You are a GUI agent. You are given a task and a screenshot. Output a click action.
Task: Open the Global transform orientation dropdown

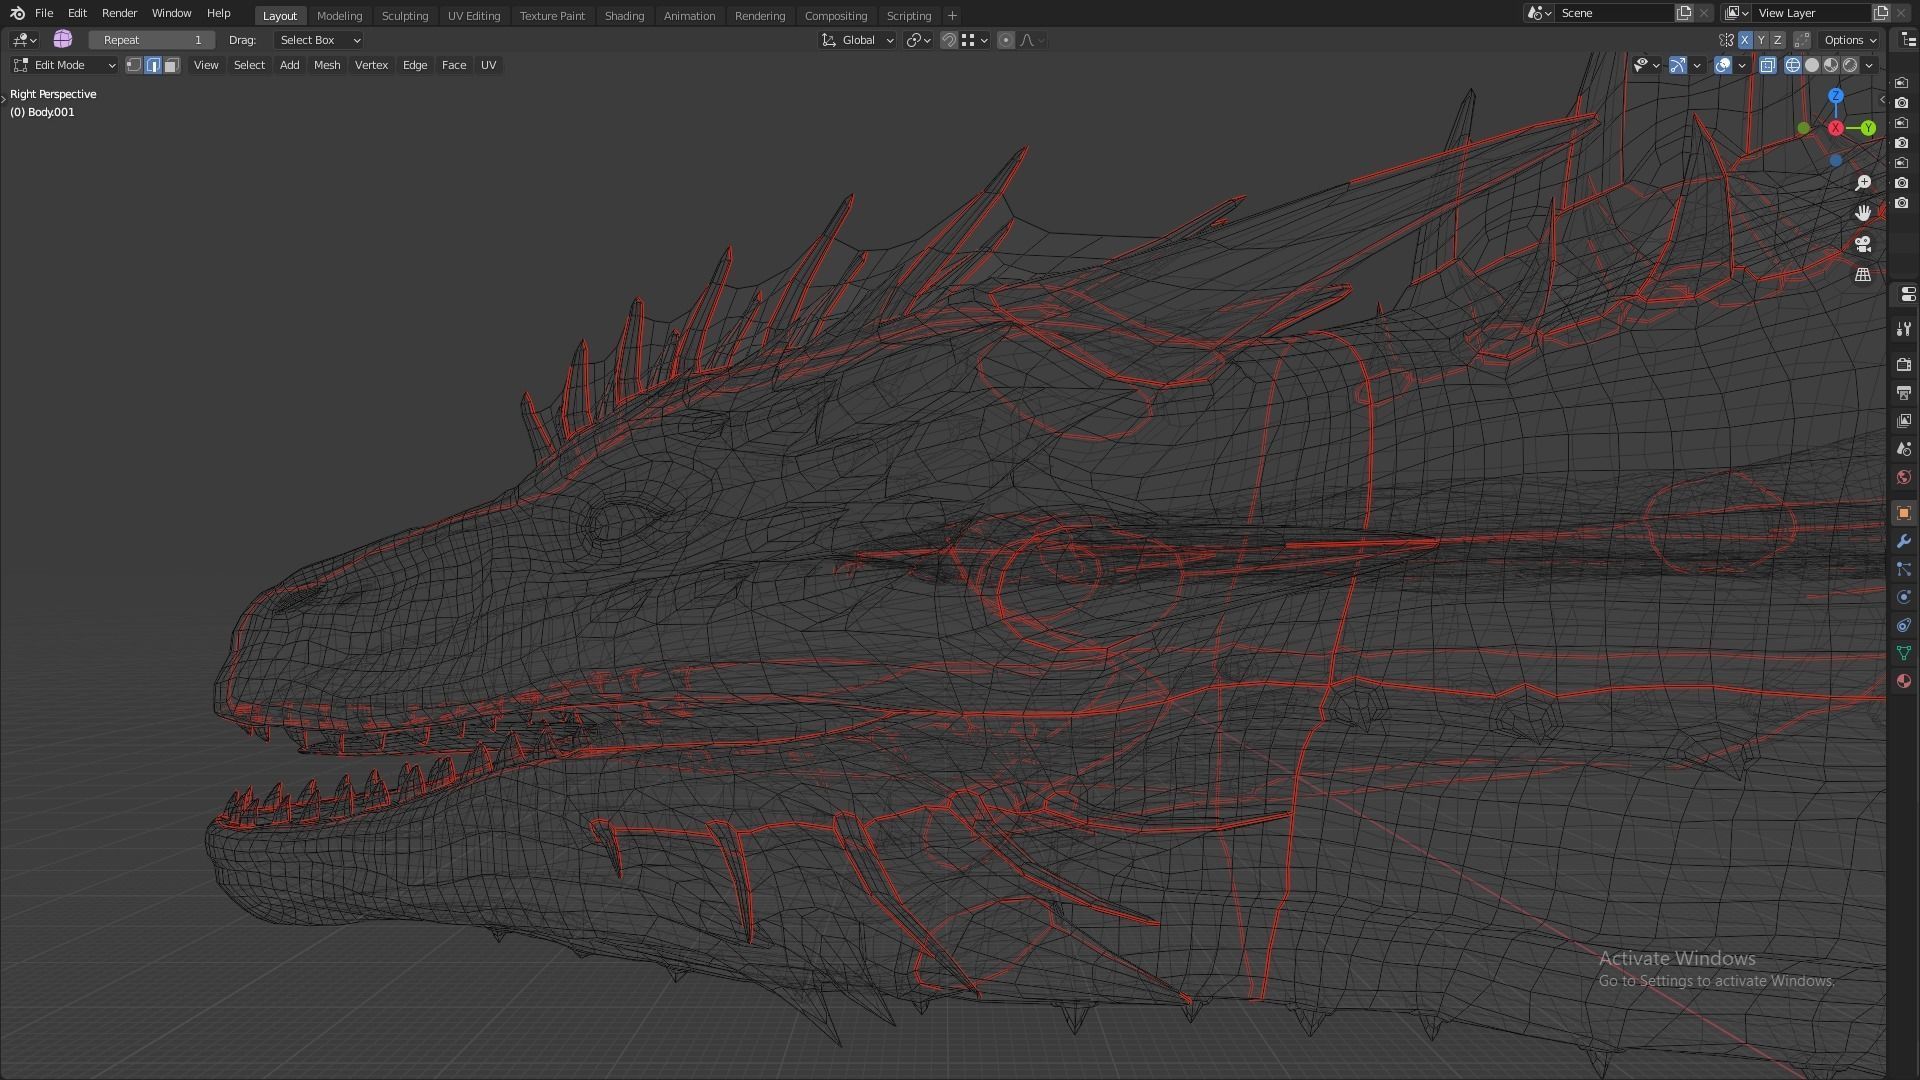coord(858,40)
